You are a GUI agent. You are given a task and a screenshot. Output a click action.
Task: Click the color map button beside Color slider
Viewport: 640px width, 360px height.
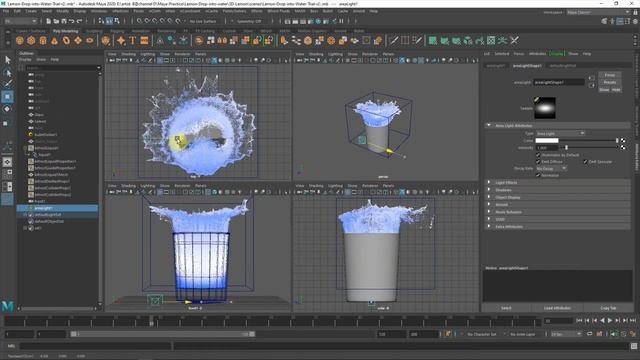tap(623, 140)
